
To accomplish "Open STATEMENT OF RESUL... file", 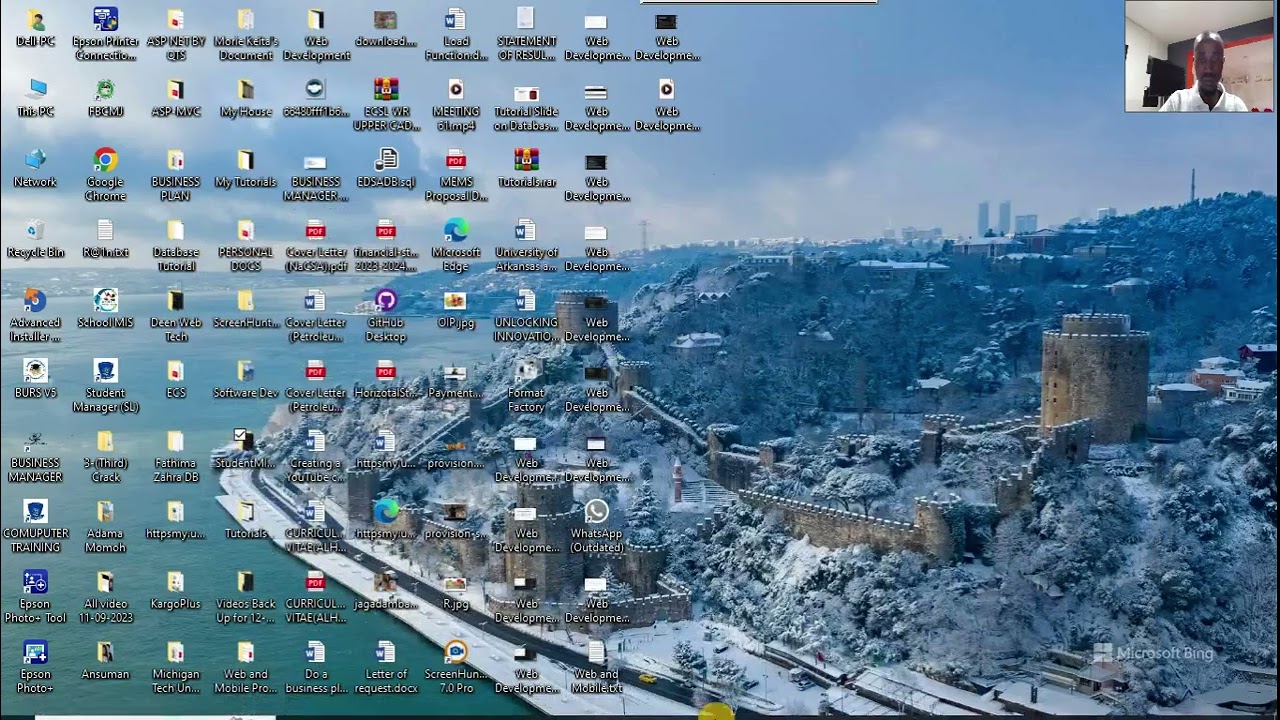I will 526,35.
